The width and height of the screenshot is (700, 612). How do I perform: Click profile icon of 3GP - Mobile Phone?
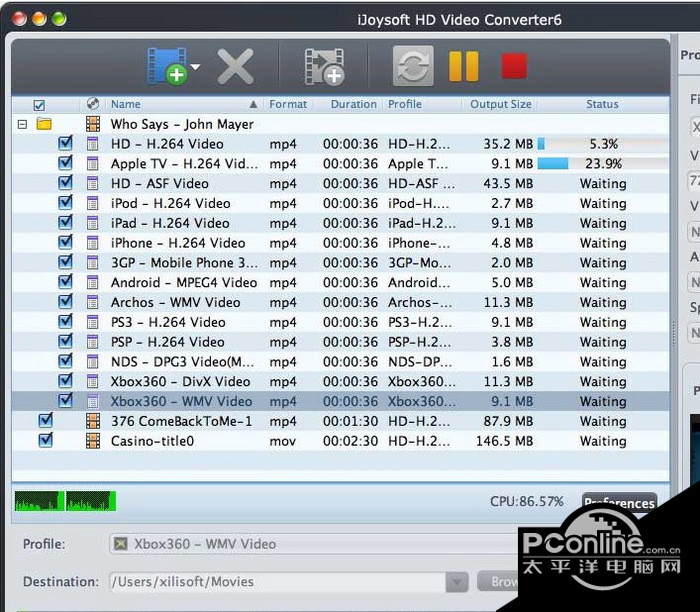pos(92,262)
